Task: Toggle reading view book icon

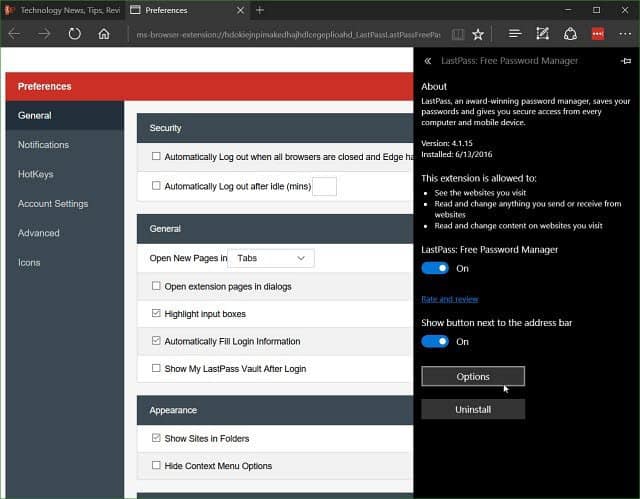Action: point(458,34)
